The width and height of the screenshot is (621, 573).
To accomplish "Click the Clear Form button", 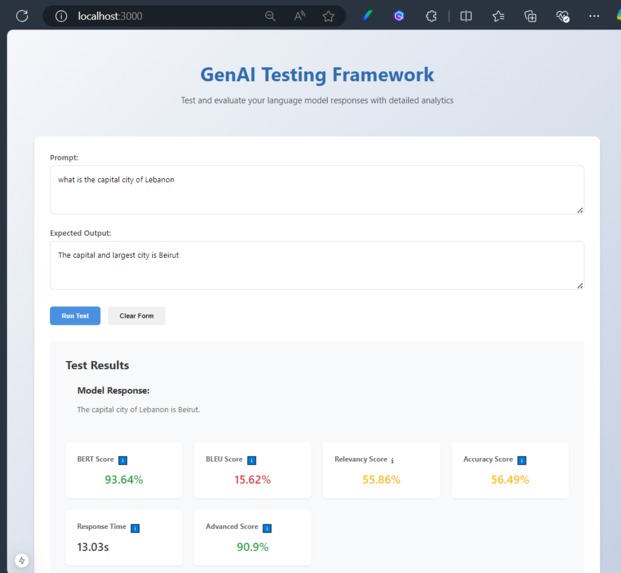I will [x=137, y=316].
